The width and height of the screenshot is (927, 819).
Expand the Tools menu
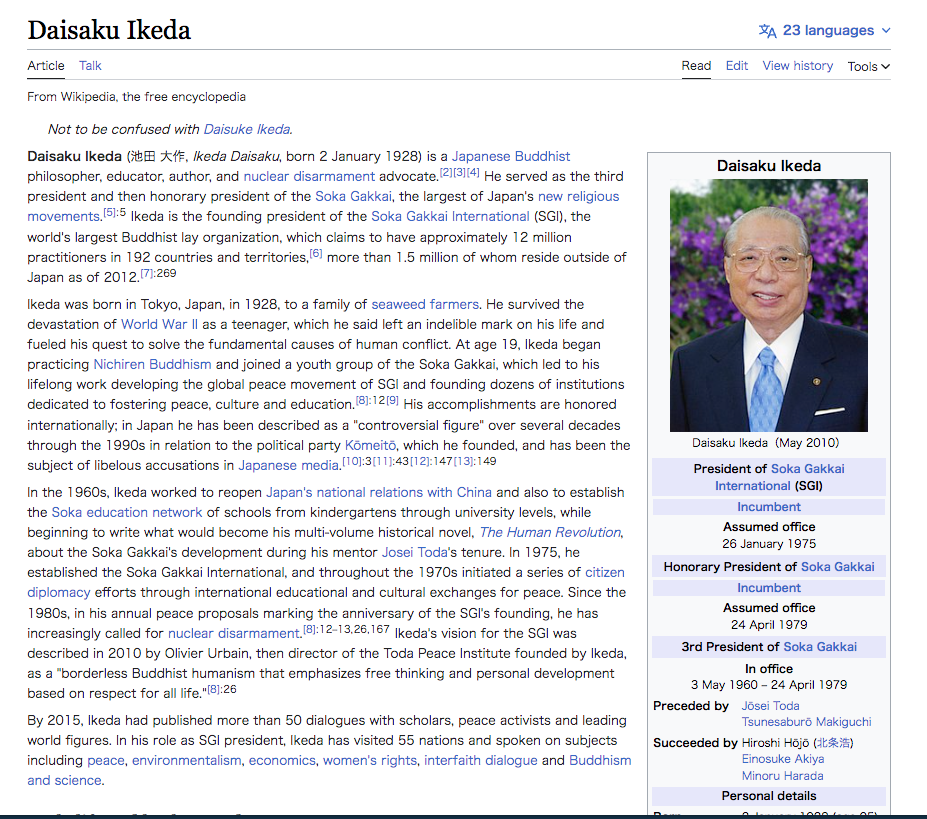point(868,66)
